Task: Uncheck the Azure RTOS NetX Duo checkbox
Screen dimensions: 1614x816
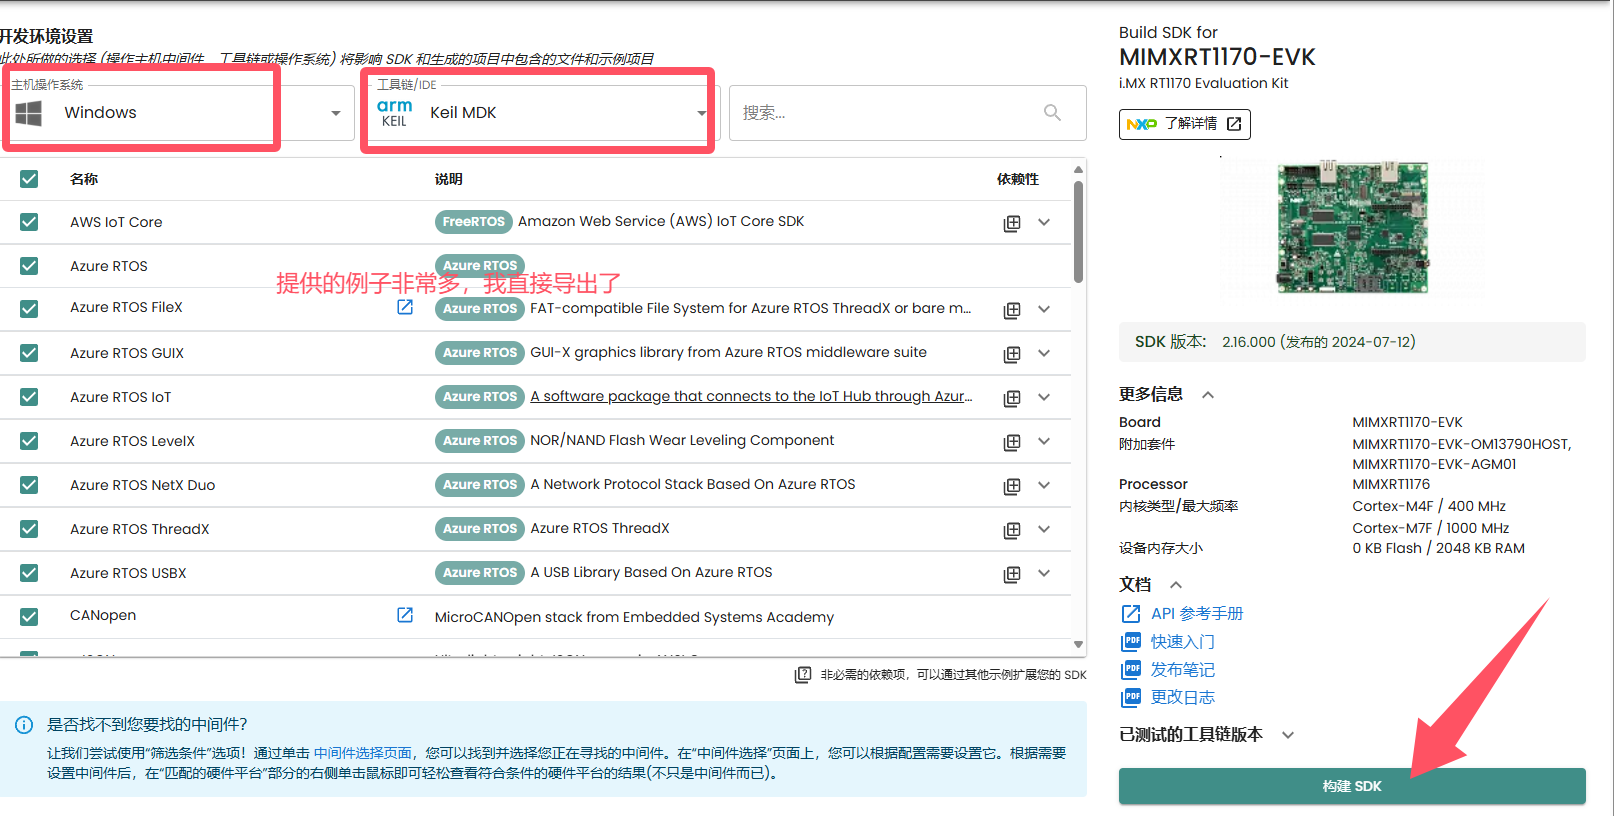Action: pos(29,485)
